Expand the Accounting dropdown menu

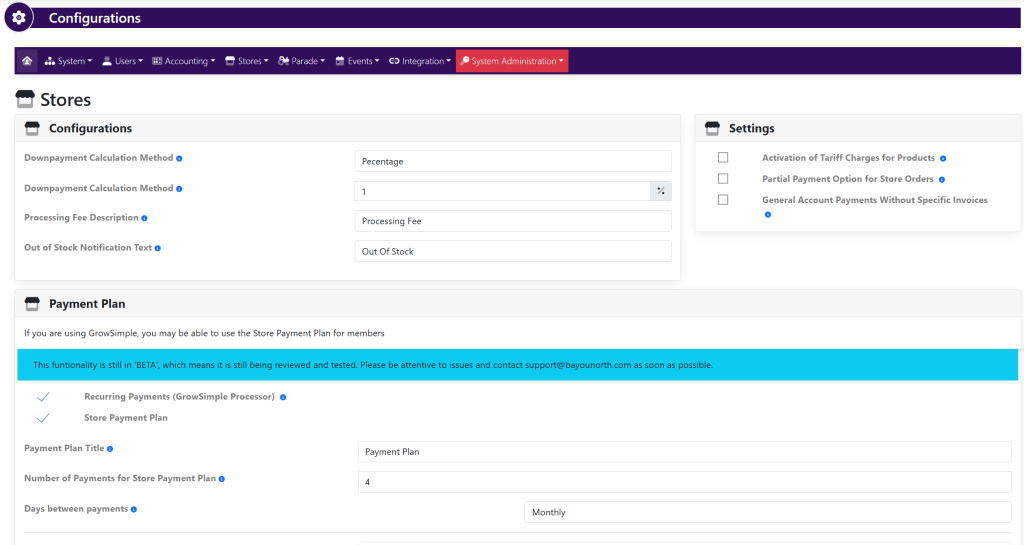click(x=183, y=61)
